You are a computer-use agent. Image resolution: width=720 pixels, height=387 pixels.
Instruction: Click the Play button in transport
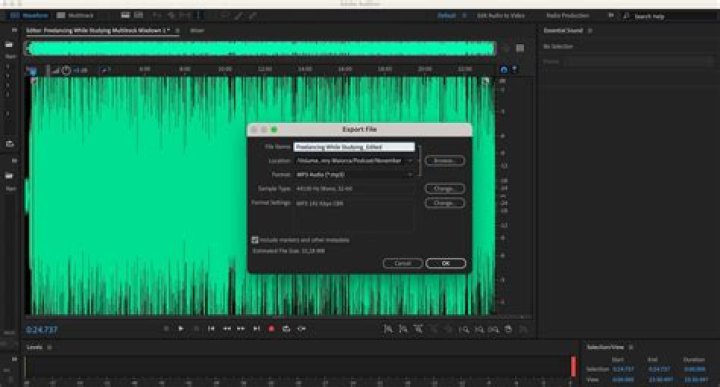[181, 329]
